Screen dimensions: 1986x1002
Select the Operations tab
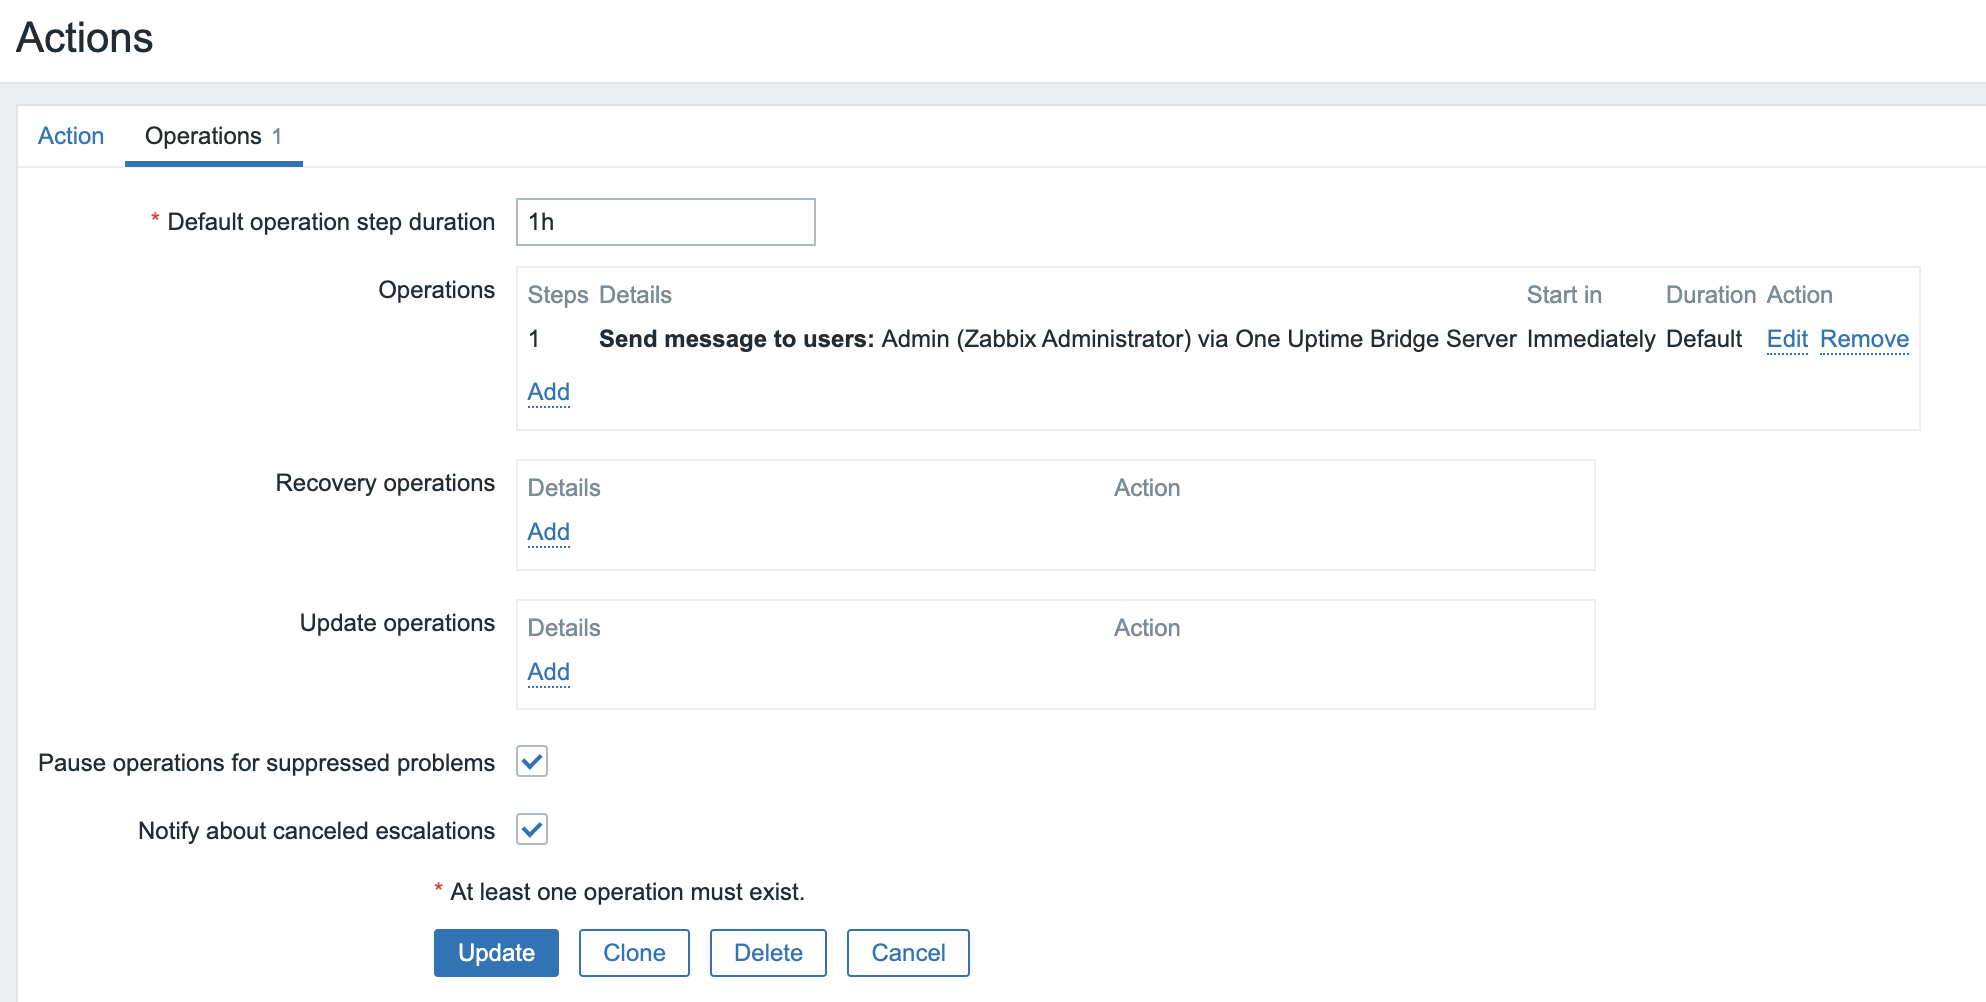point(212,136)
